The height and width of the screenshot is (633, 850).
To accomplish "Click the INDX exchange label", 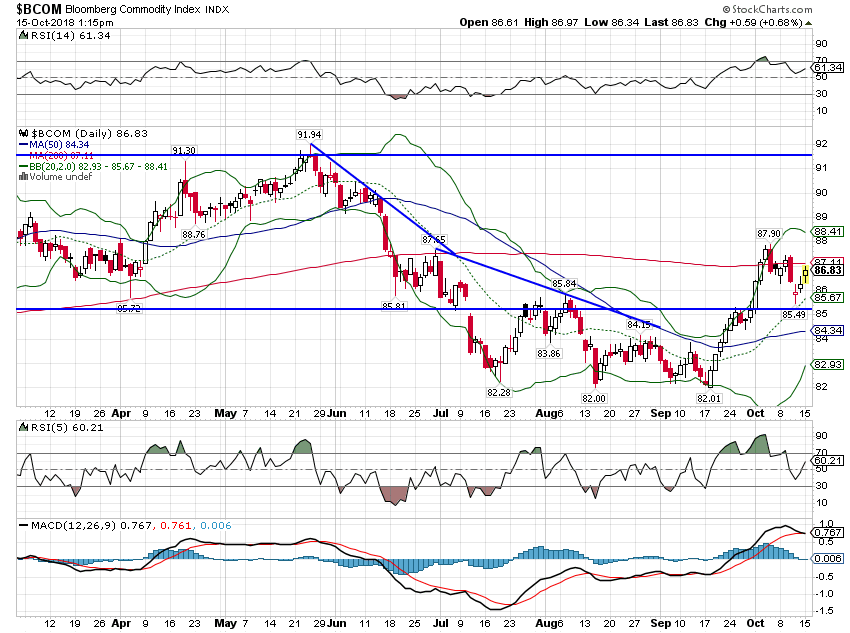I will pos(217,10).
